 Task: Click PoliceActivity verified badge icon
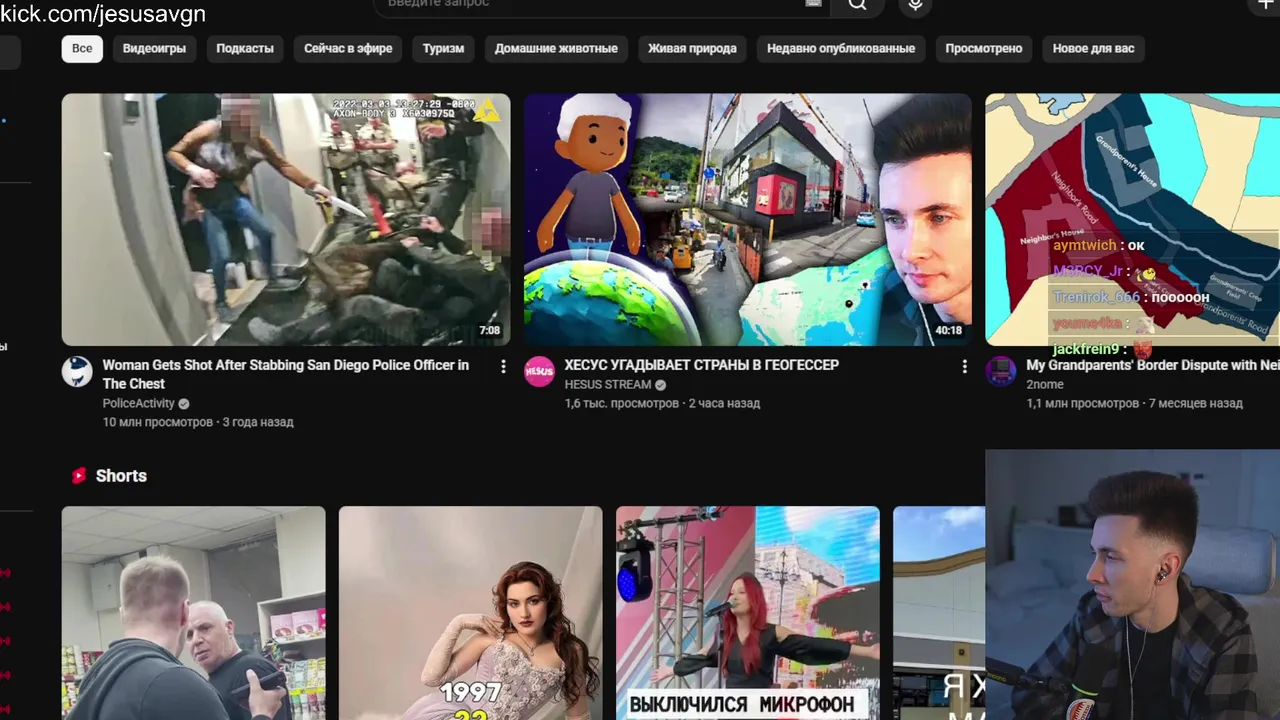pyautogui.click(x=184, y=404)
